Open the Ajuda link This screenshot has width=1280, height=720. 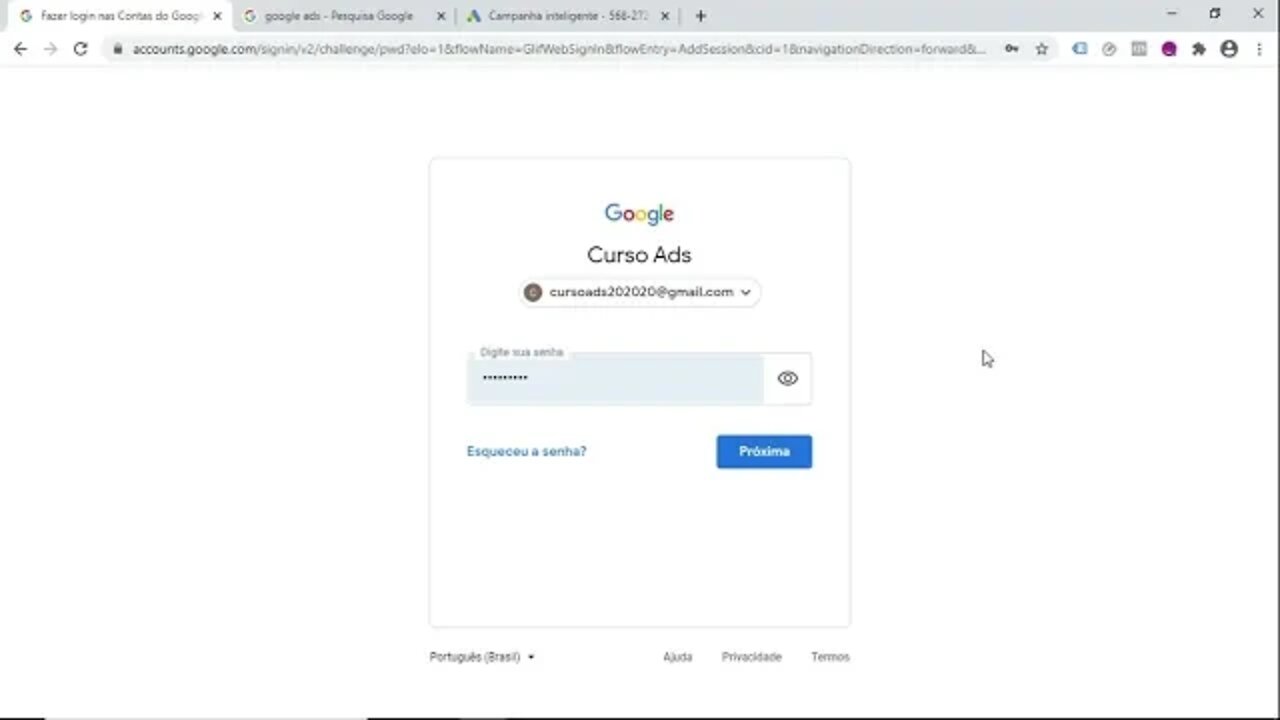click(x=677, y=657)
